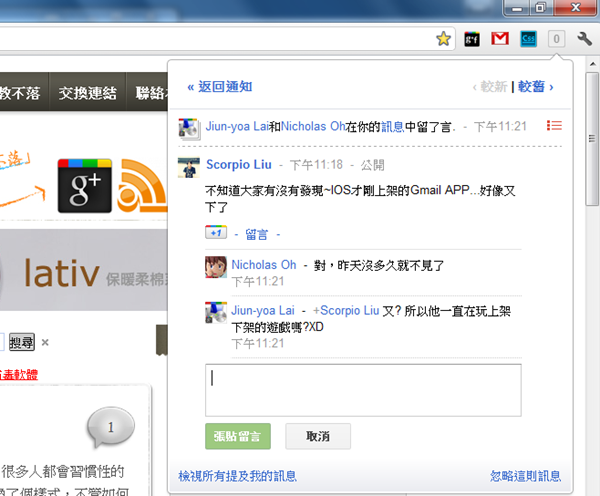The width and height of the screenshot is (600, 496).
Task: Open the large Google+ icon on the webpage
Action: [85, 186]
